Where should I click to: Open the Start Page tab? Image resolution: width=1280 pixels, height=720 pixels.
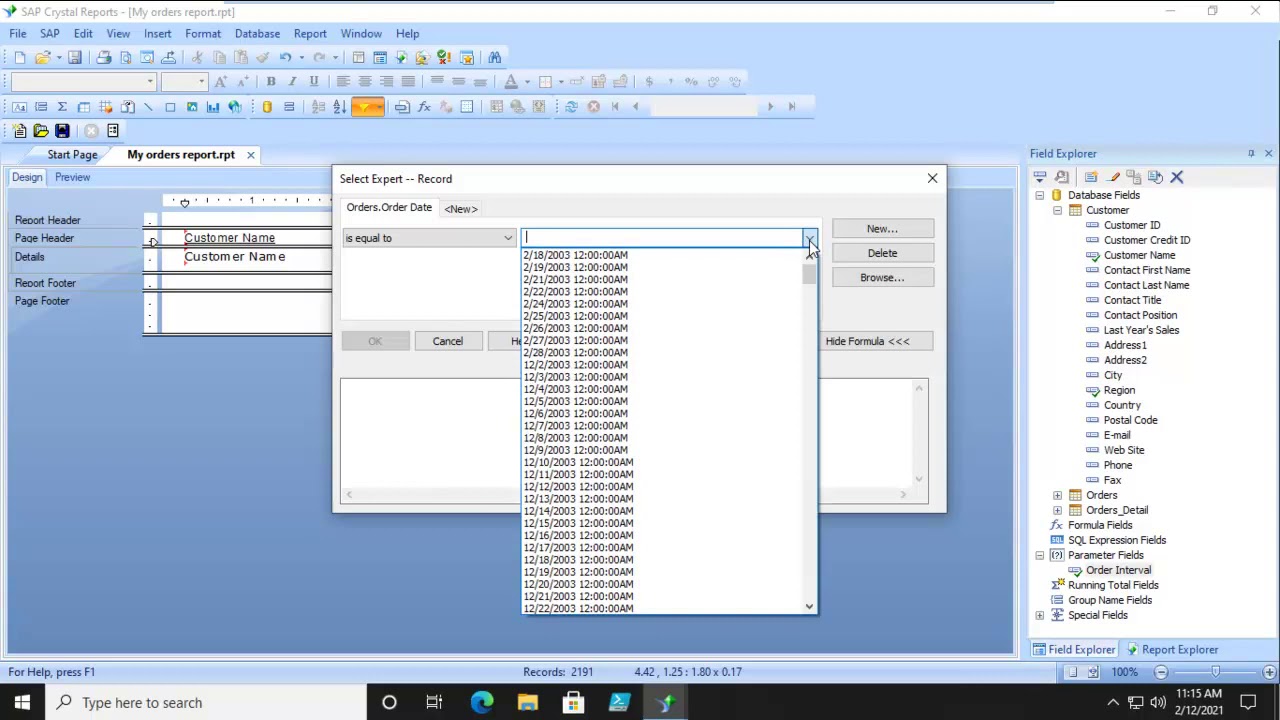point(72,155)
